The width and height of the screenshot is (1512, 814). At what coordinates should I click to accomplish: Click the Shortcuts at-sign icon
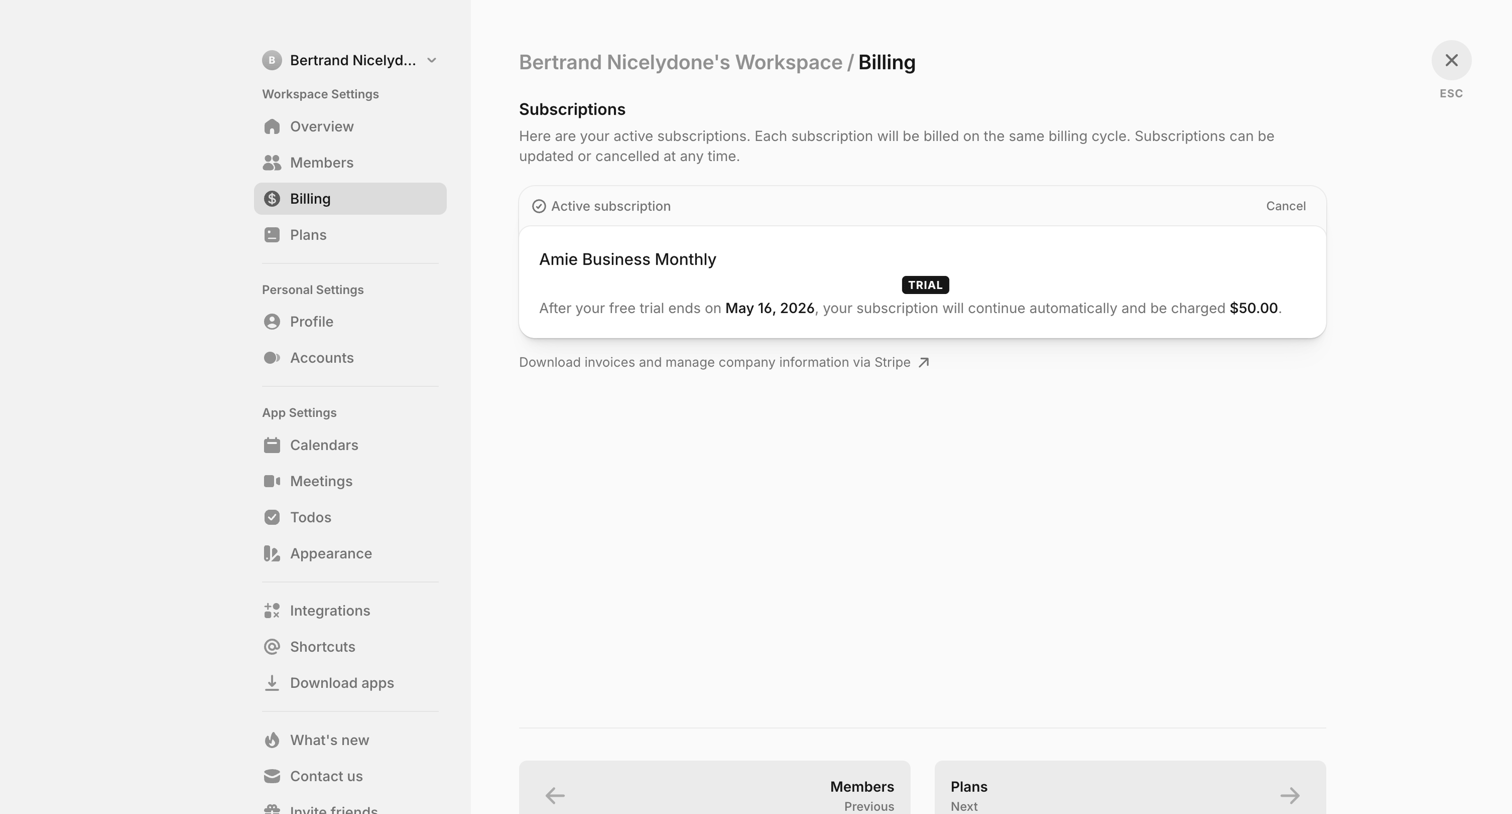point(272,647)
